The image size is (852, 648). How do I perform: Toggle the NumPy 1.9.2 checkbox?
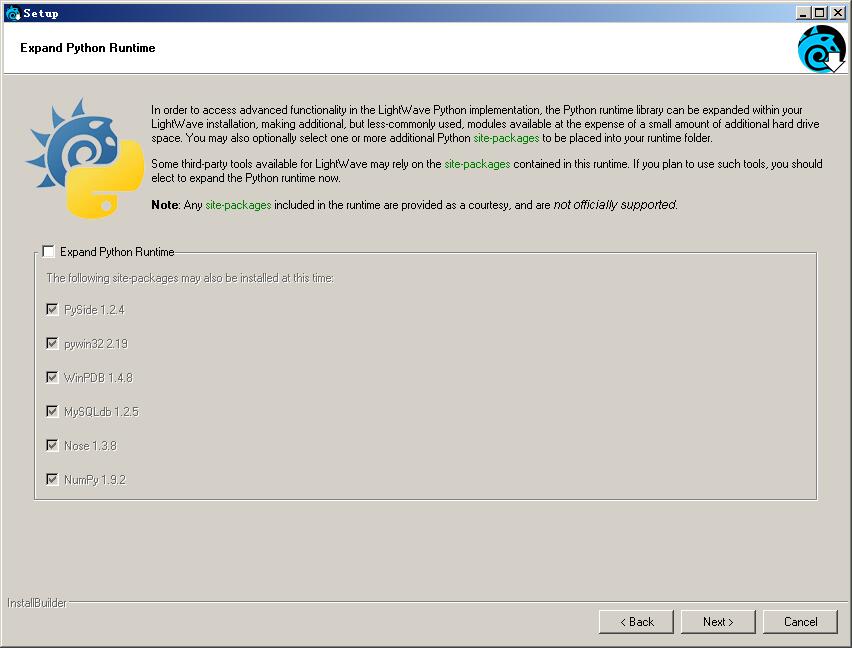pos(52,479)
